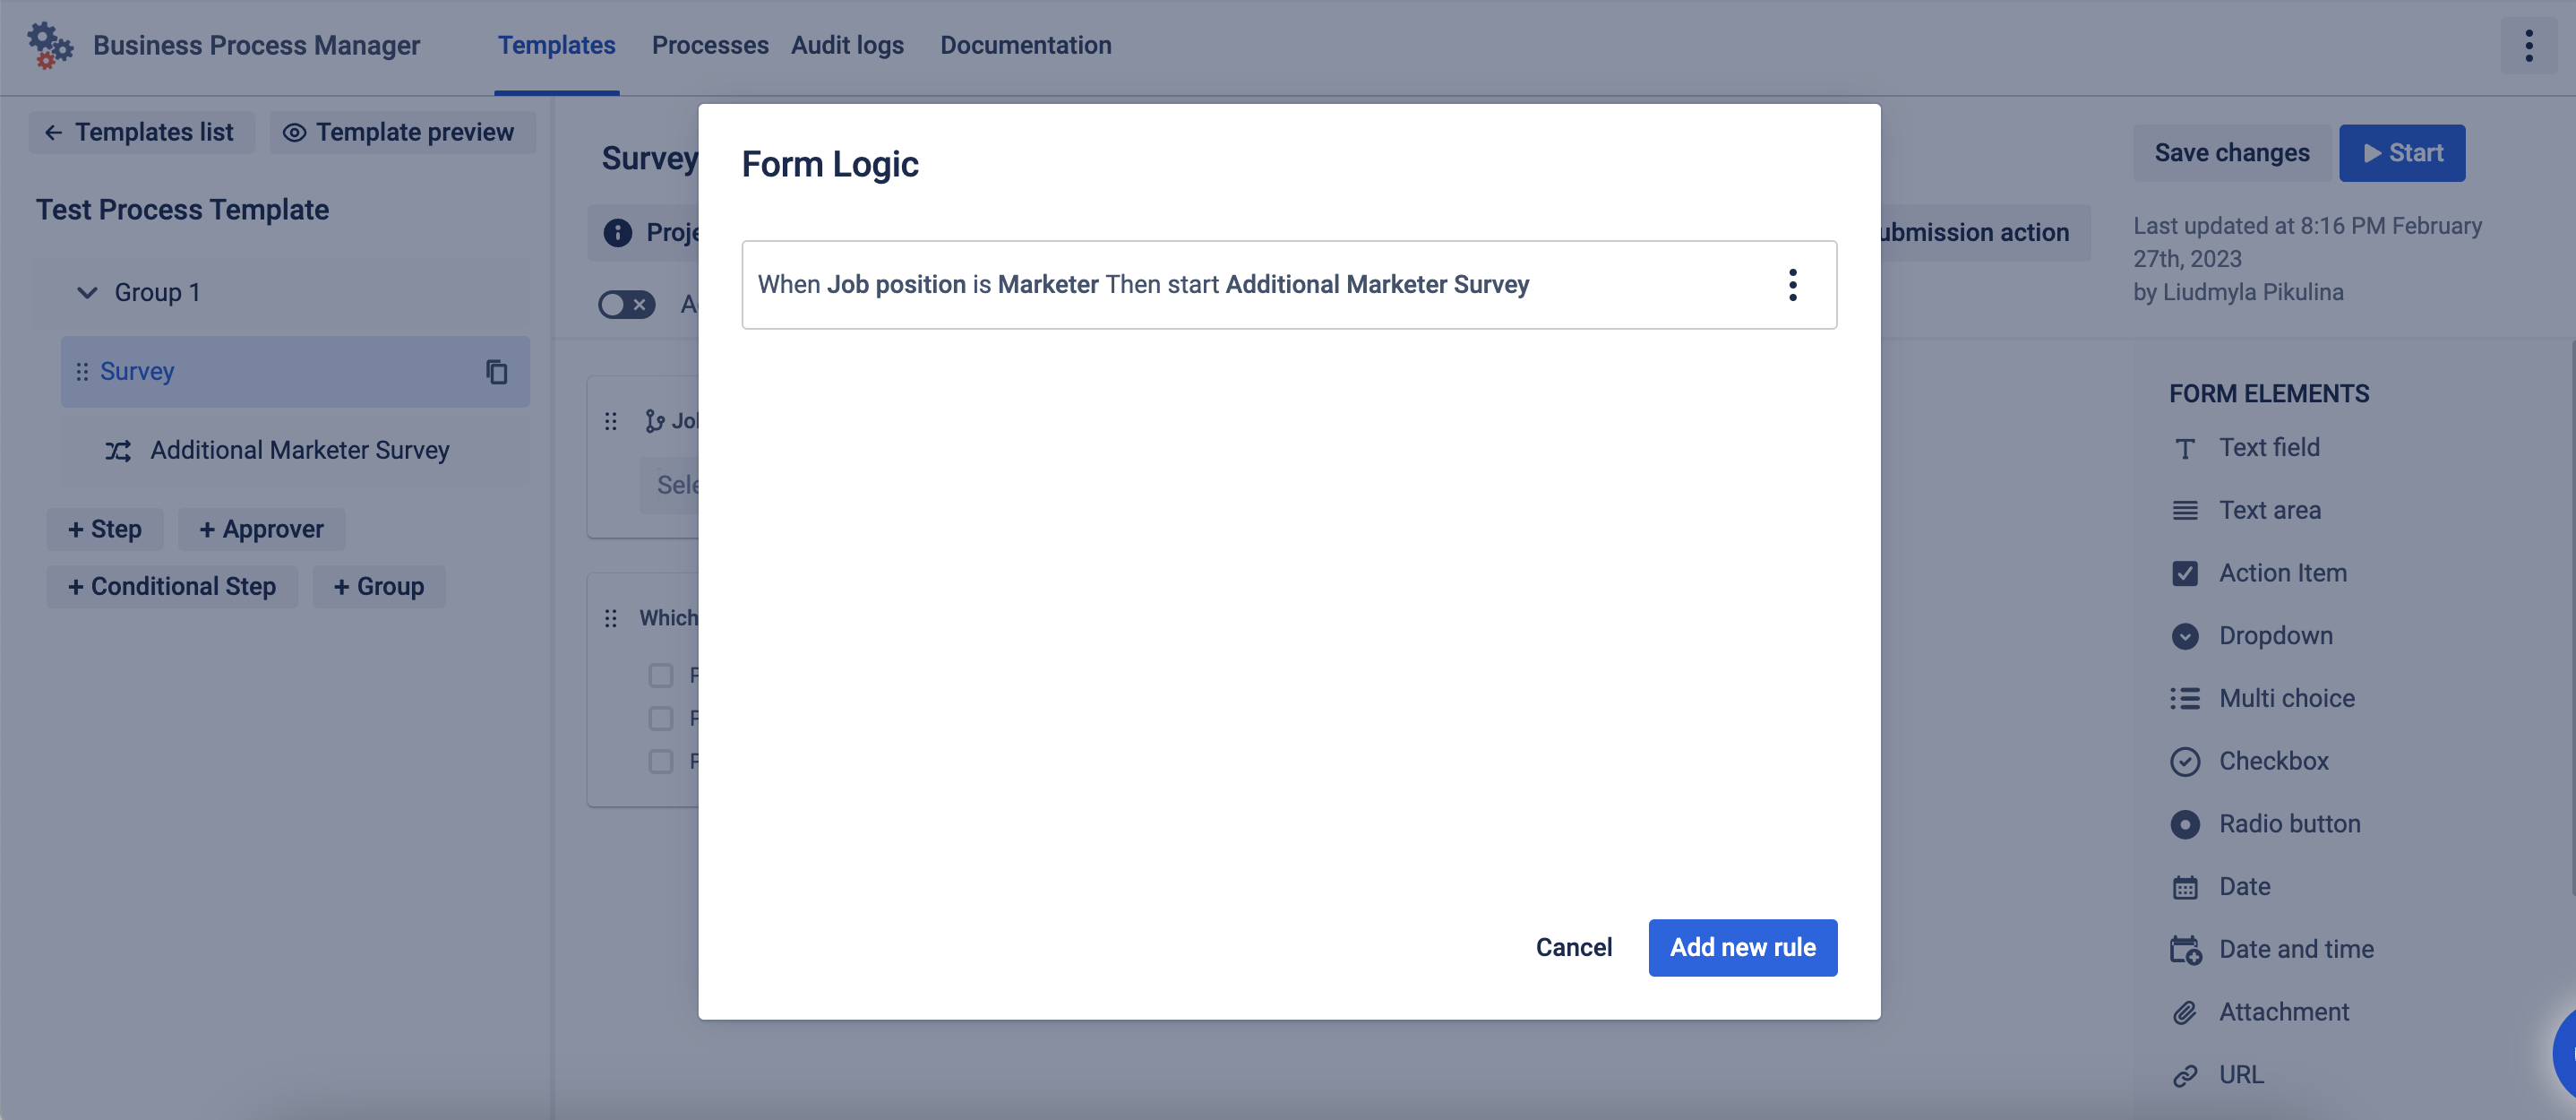Switch to the Processes tab
2576x1120 pixels.
tap(709, 45)
